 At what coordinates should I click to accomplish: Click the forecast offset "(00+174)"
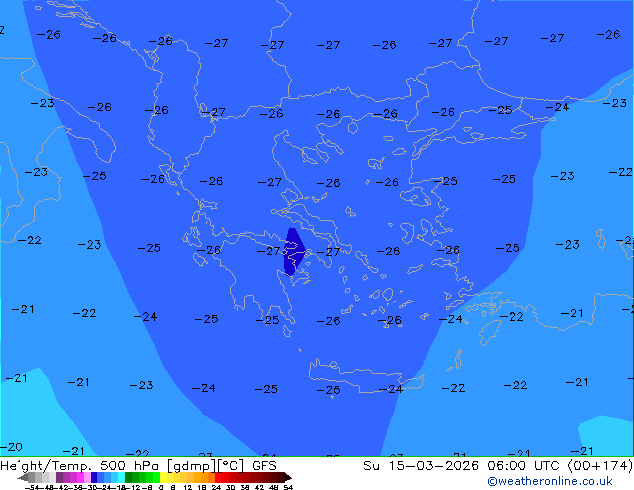[x=600, y=466]
